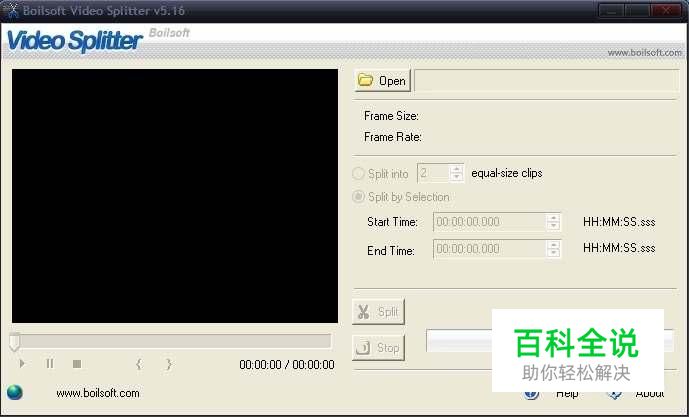The width and height of the screenshot is (689, 417).
Task: Close the Boilsoft Video Splitter window
Action: (666, 11)
